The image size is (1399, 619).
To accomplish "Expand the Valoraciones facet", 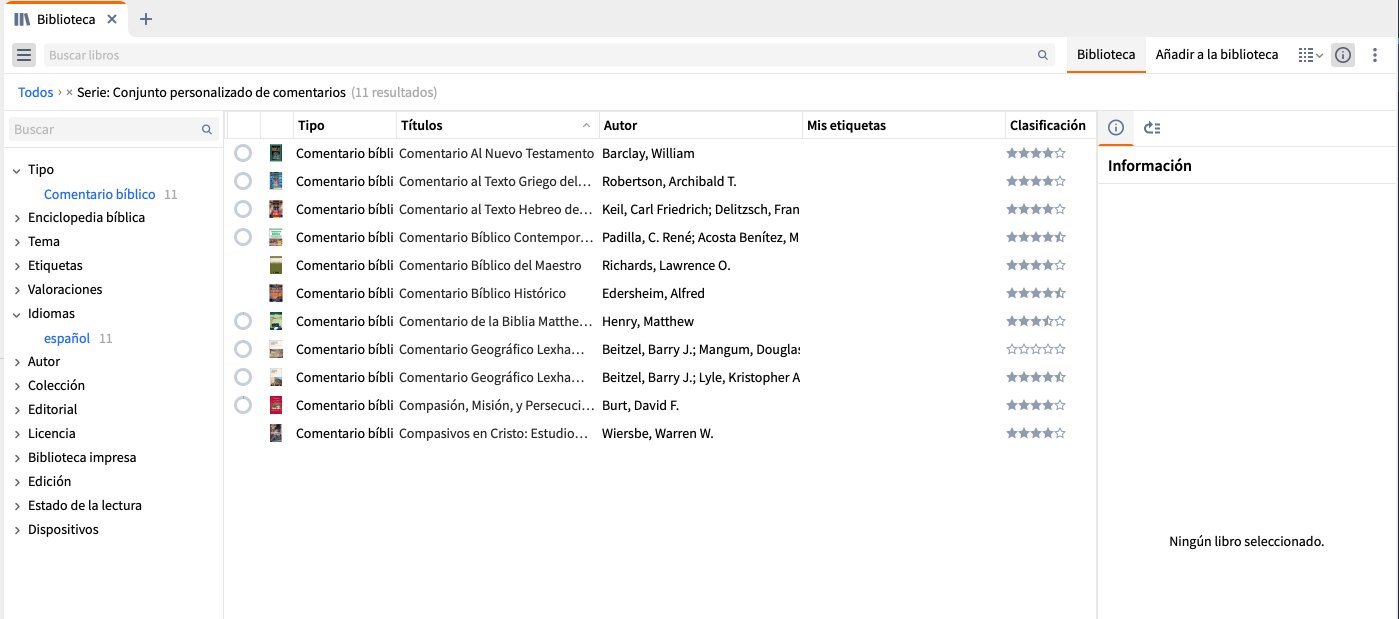I will [x=17, y=290].
